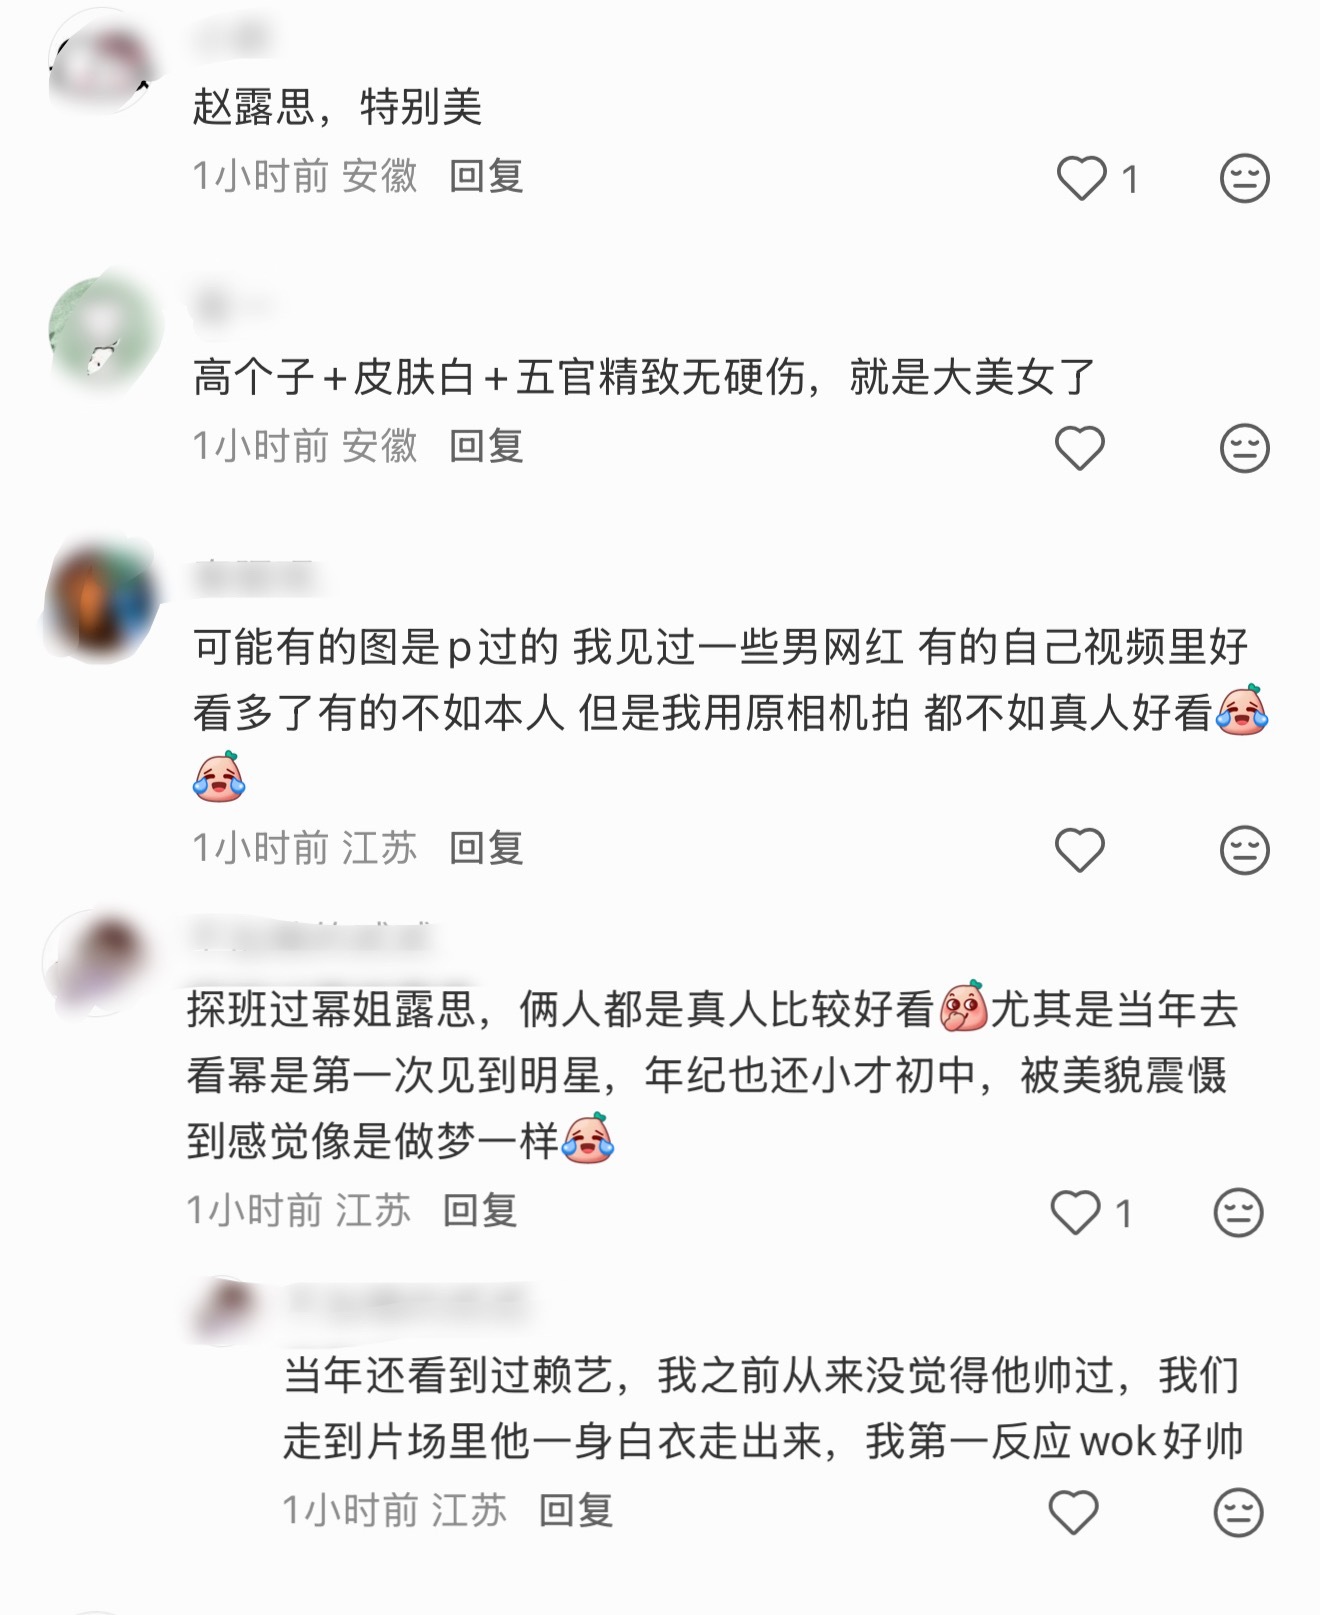Reply to the 当年还看到过赖艺 comment
The image size is (1320, 1615).
[576, 1510]
